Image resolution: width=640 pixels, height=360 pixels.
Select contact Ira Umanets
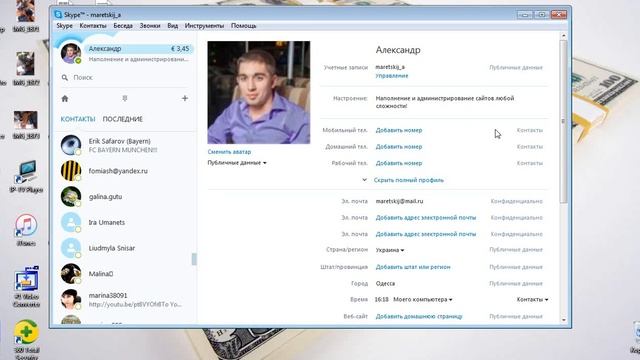[124, 222]
